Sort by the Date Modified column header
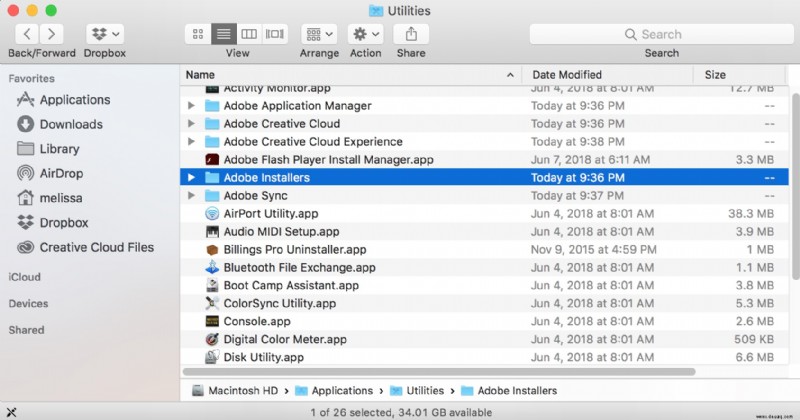 [x=608, y=75]
